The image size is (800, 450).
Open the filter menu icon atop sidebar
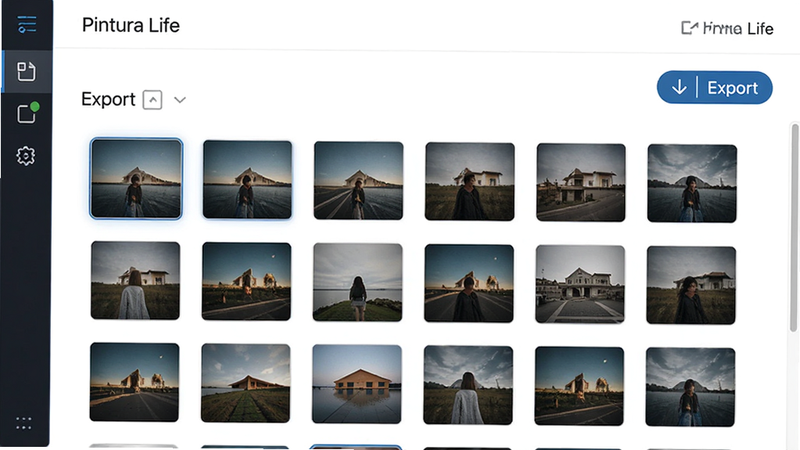(27, 24)
